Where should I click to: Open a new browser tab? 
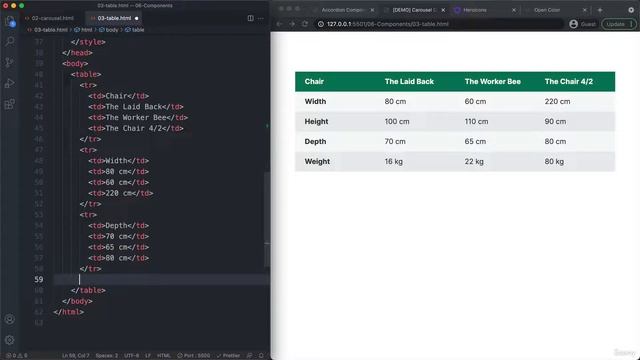point(600,10)
